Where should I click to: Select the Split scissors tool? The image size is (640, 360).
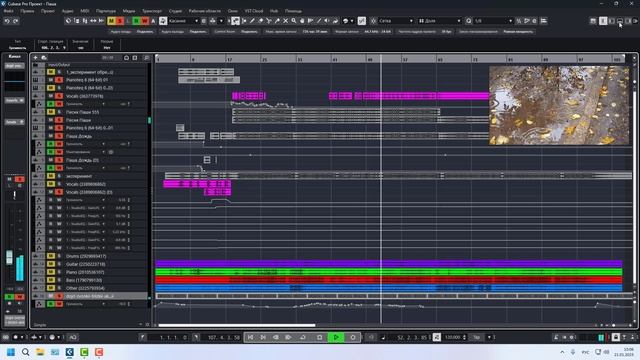click(269, 21)
